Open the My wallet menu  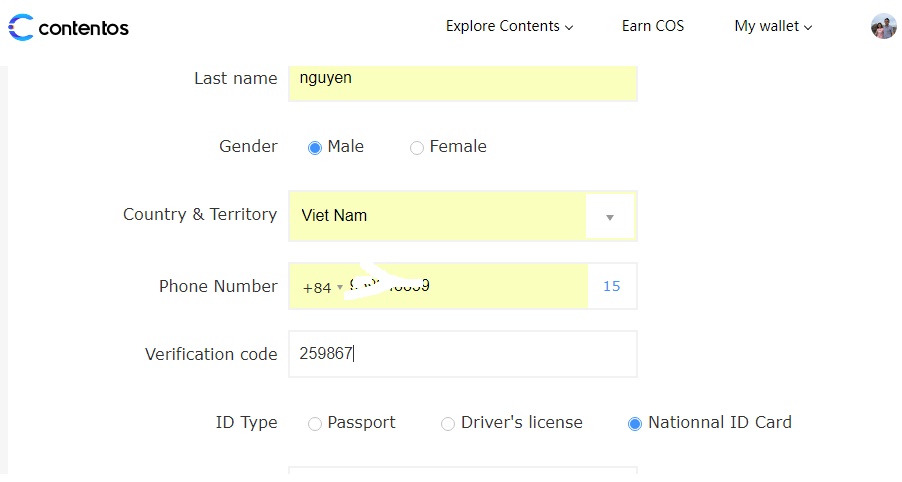coord(773,27)
